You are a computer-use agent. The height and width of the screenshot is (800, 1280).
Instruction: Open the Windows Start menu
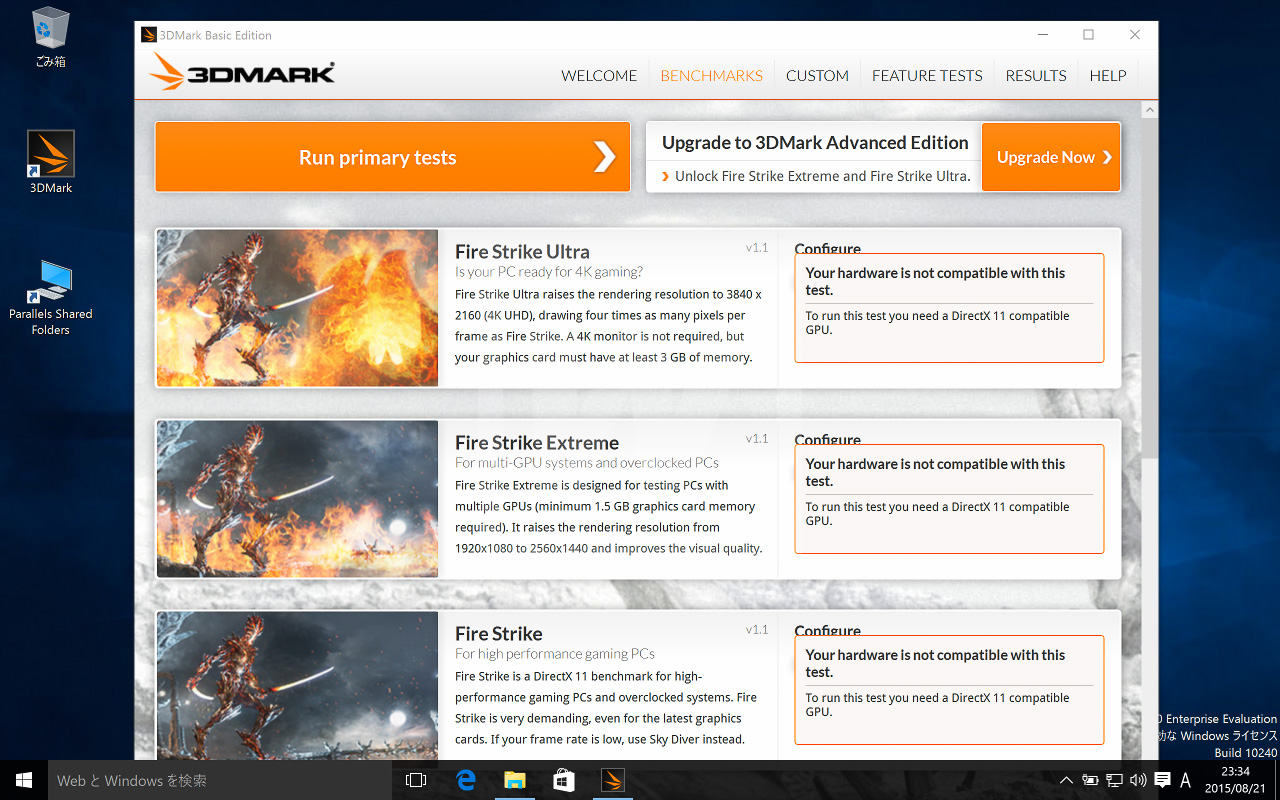pyautogui.click(x=24, y=780)
